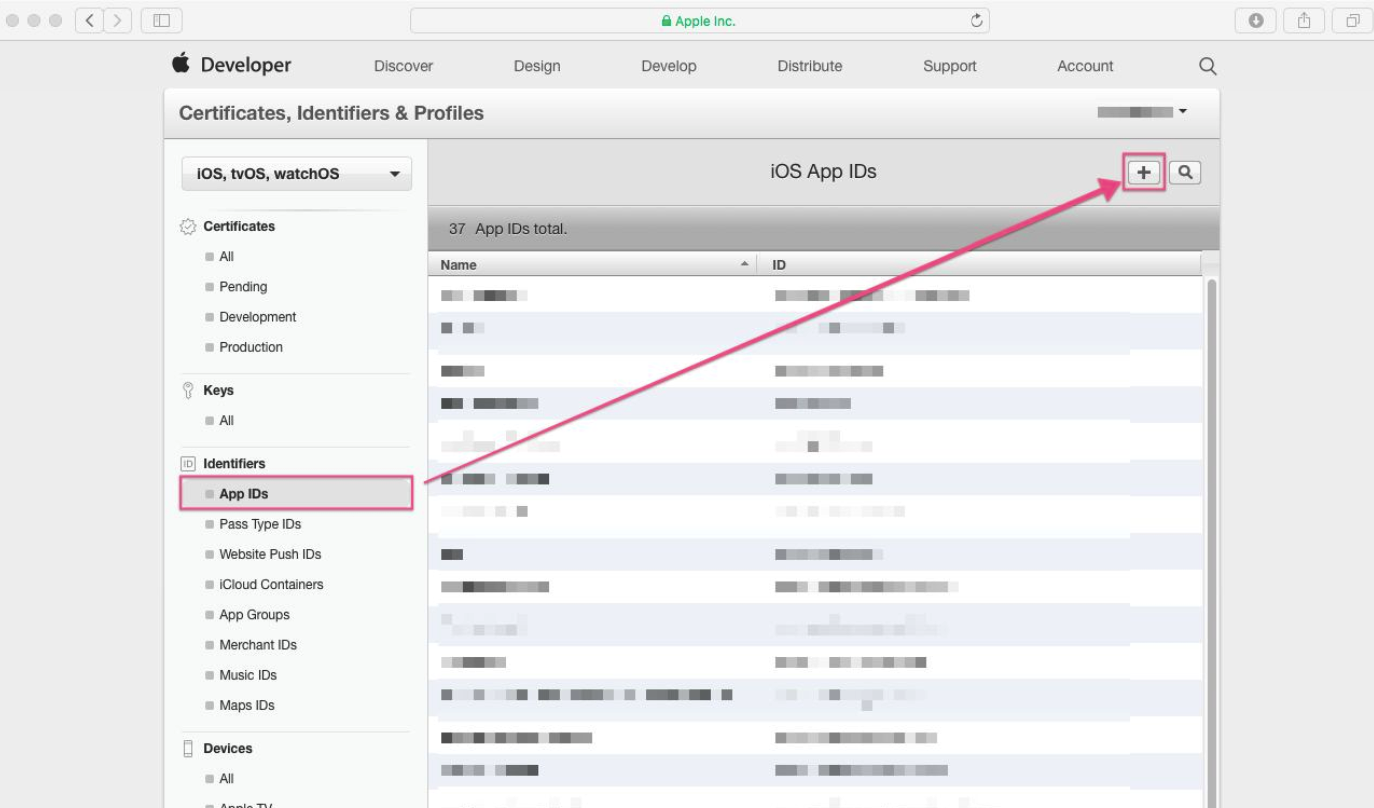Select Pending under Certificates
The width and height of the screenshot is (1374, 808).
tap(243, 286)
